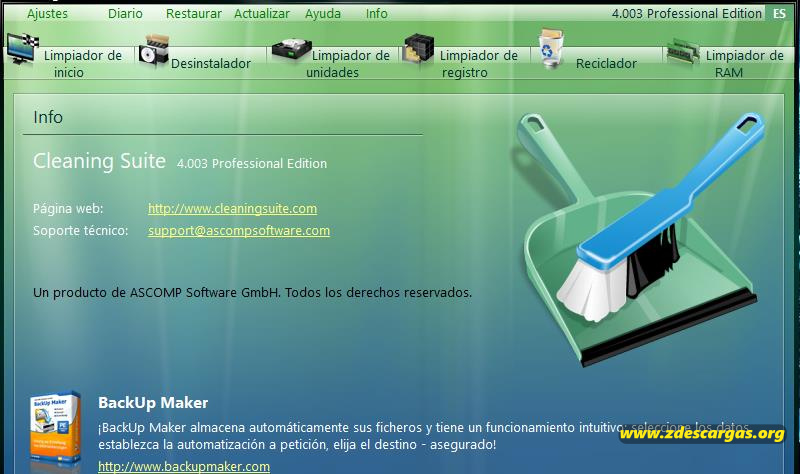Click the Limpiador de RAM memory chip icon
Screen dimensions: 800x474
683,51
